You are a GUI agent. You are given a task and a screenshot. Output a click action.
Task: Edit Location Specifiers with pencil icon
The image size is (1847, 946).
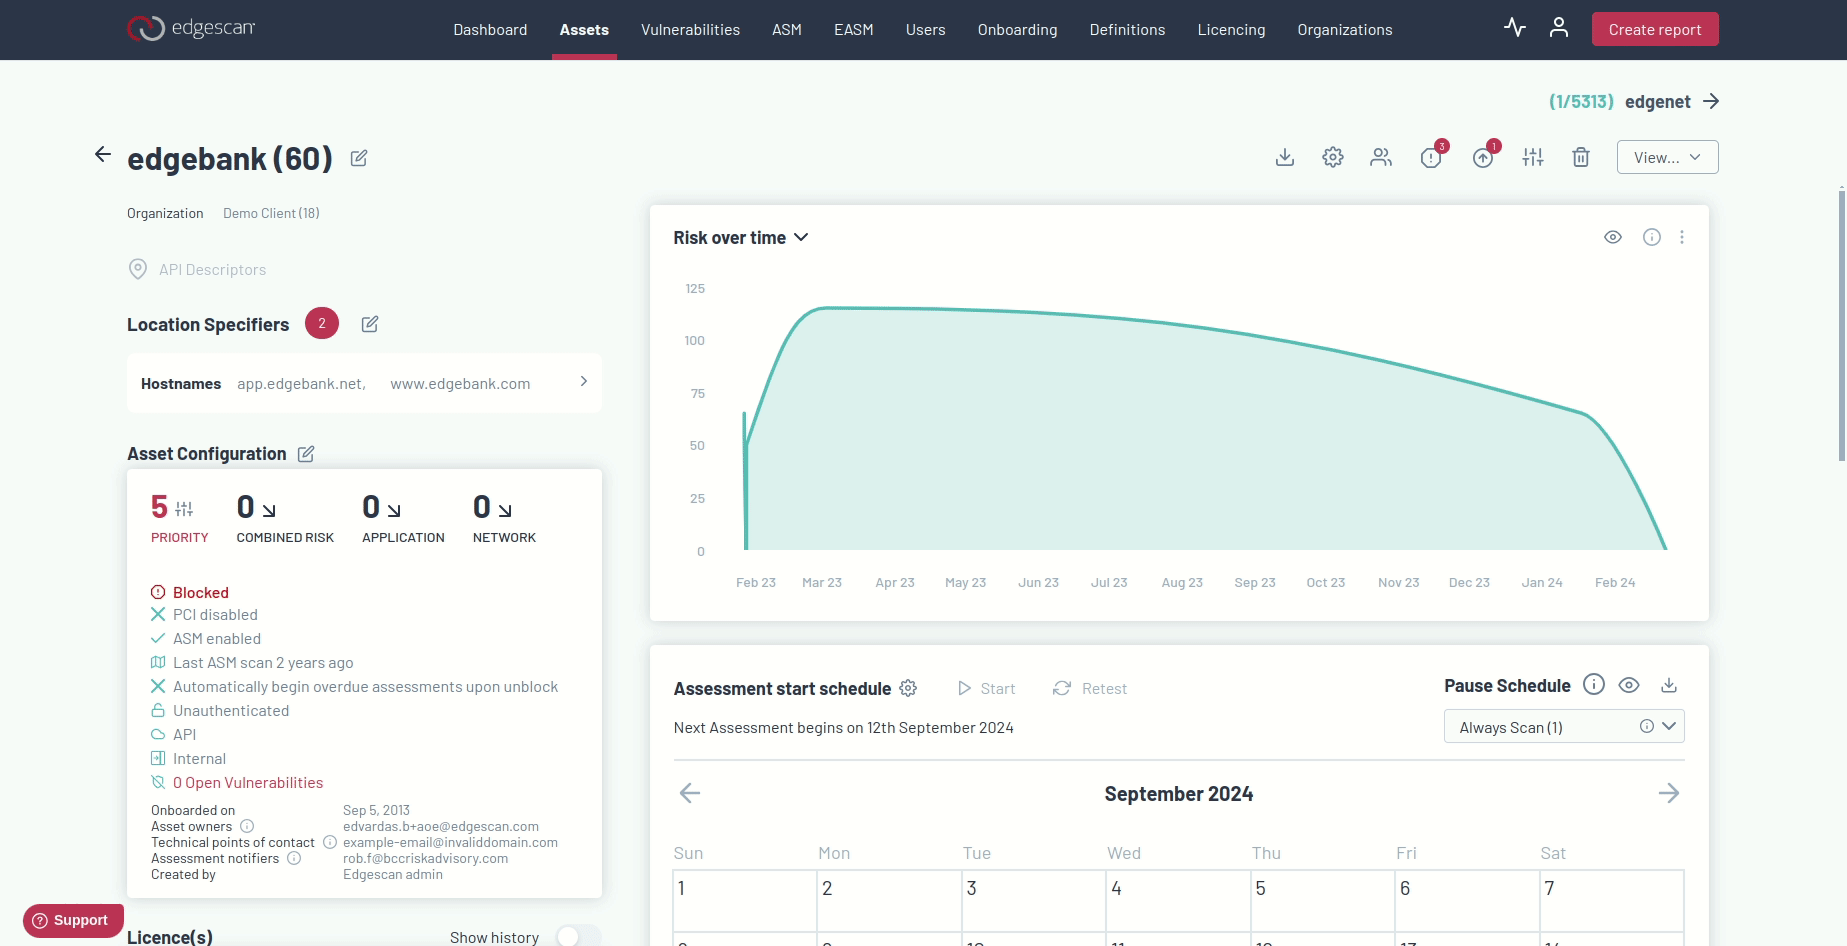(x=370, y=324)
